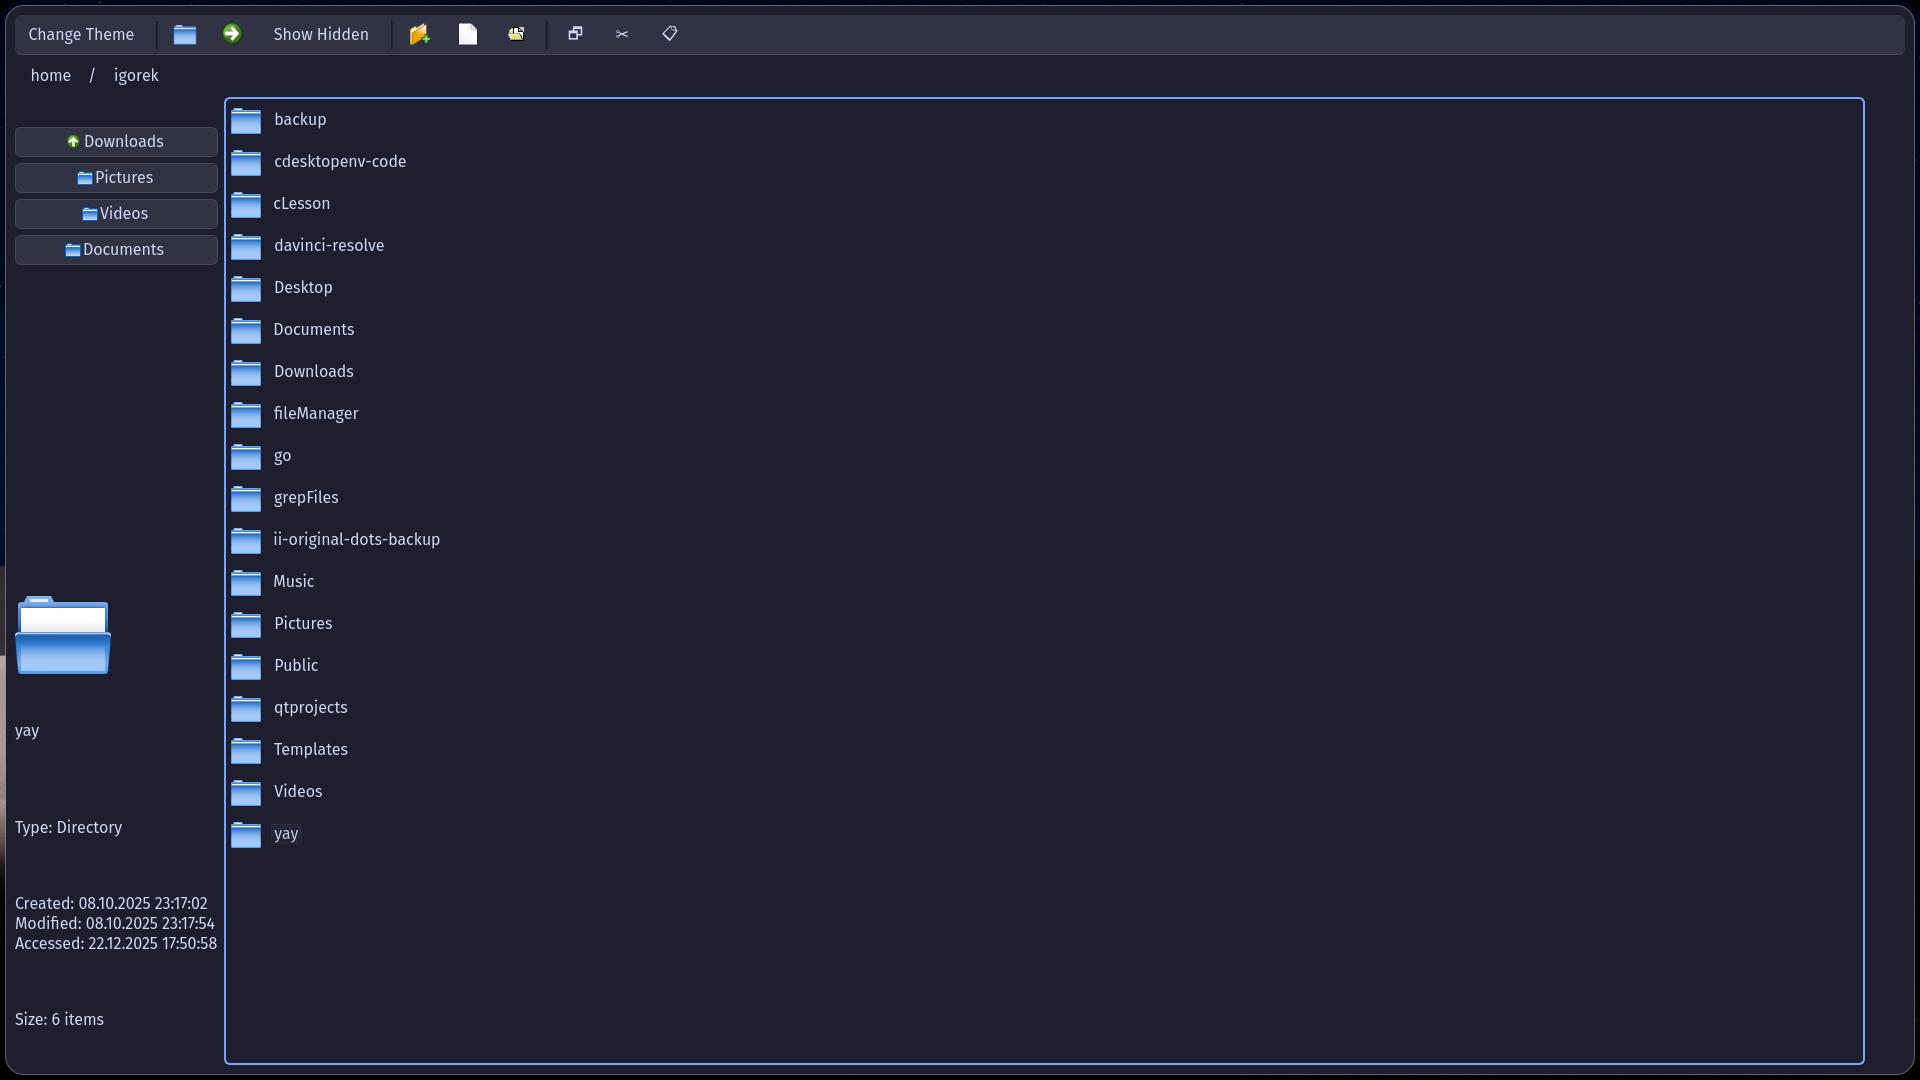Click the tag-shaped paste icon
Screen dimensions: 1920x1080
click(x=670, y=34)
